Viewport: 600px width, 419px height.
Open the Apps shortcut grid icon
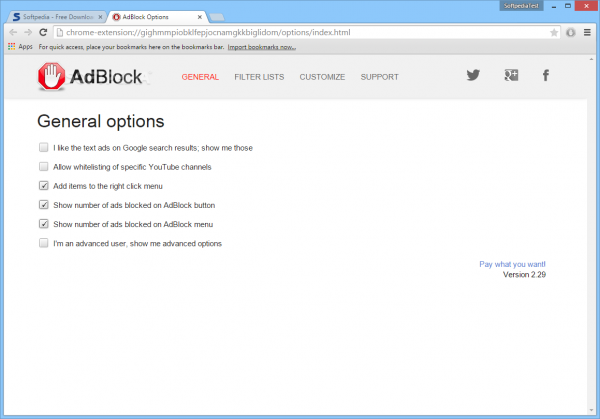tap(11, 46)
